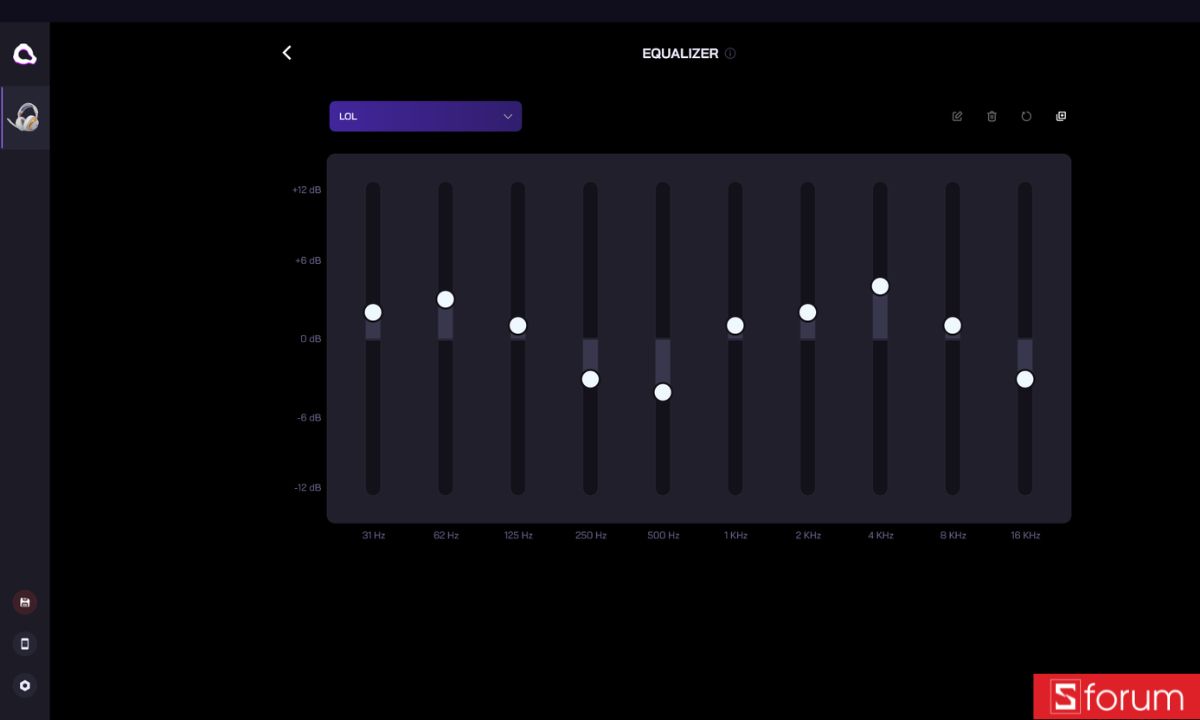Click the 8 KHz slider handle
Viewport: 1200px width, 720px height.
tap(952, 325)
